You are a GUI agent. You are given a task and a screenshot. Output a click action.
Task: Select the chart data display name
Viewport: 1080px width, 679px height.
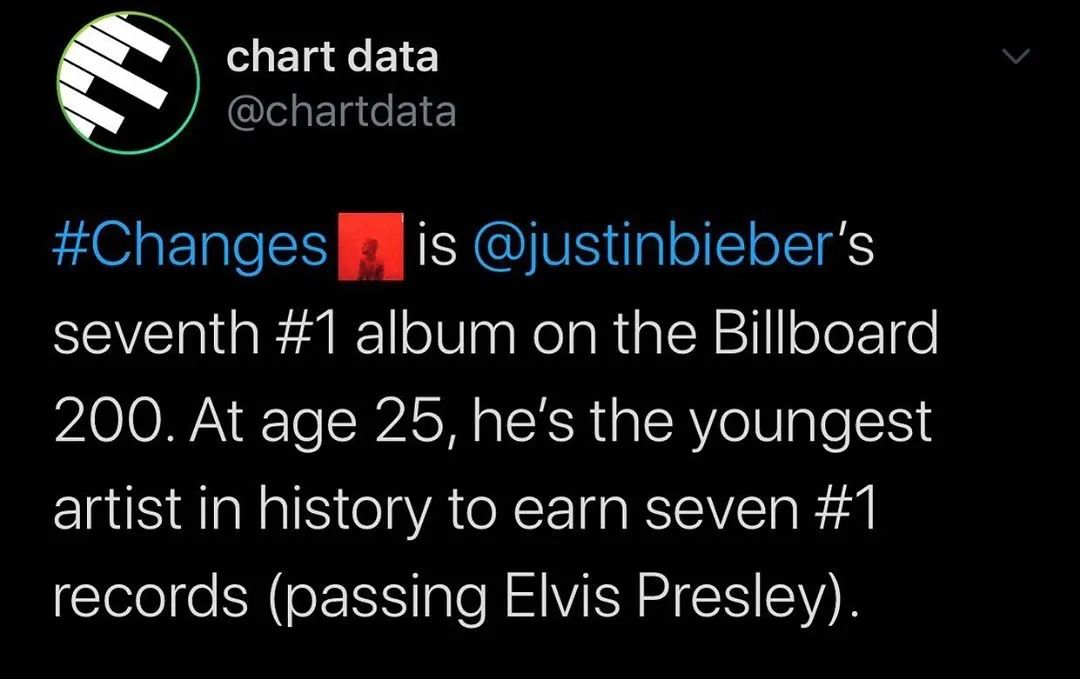click(x=331, y=57)
